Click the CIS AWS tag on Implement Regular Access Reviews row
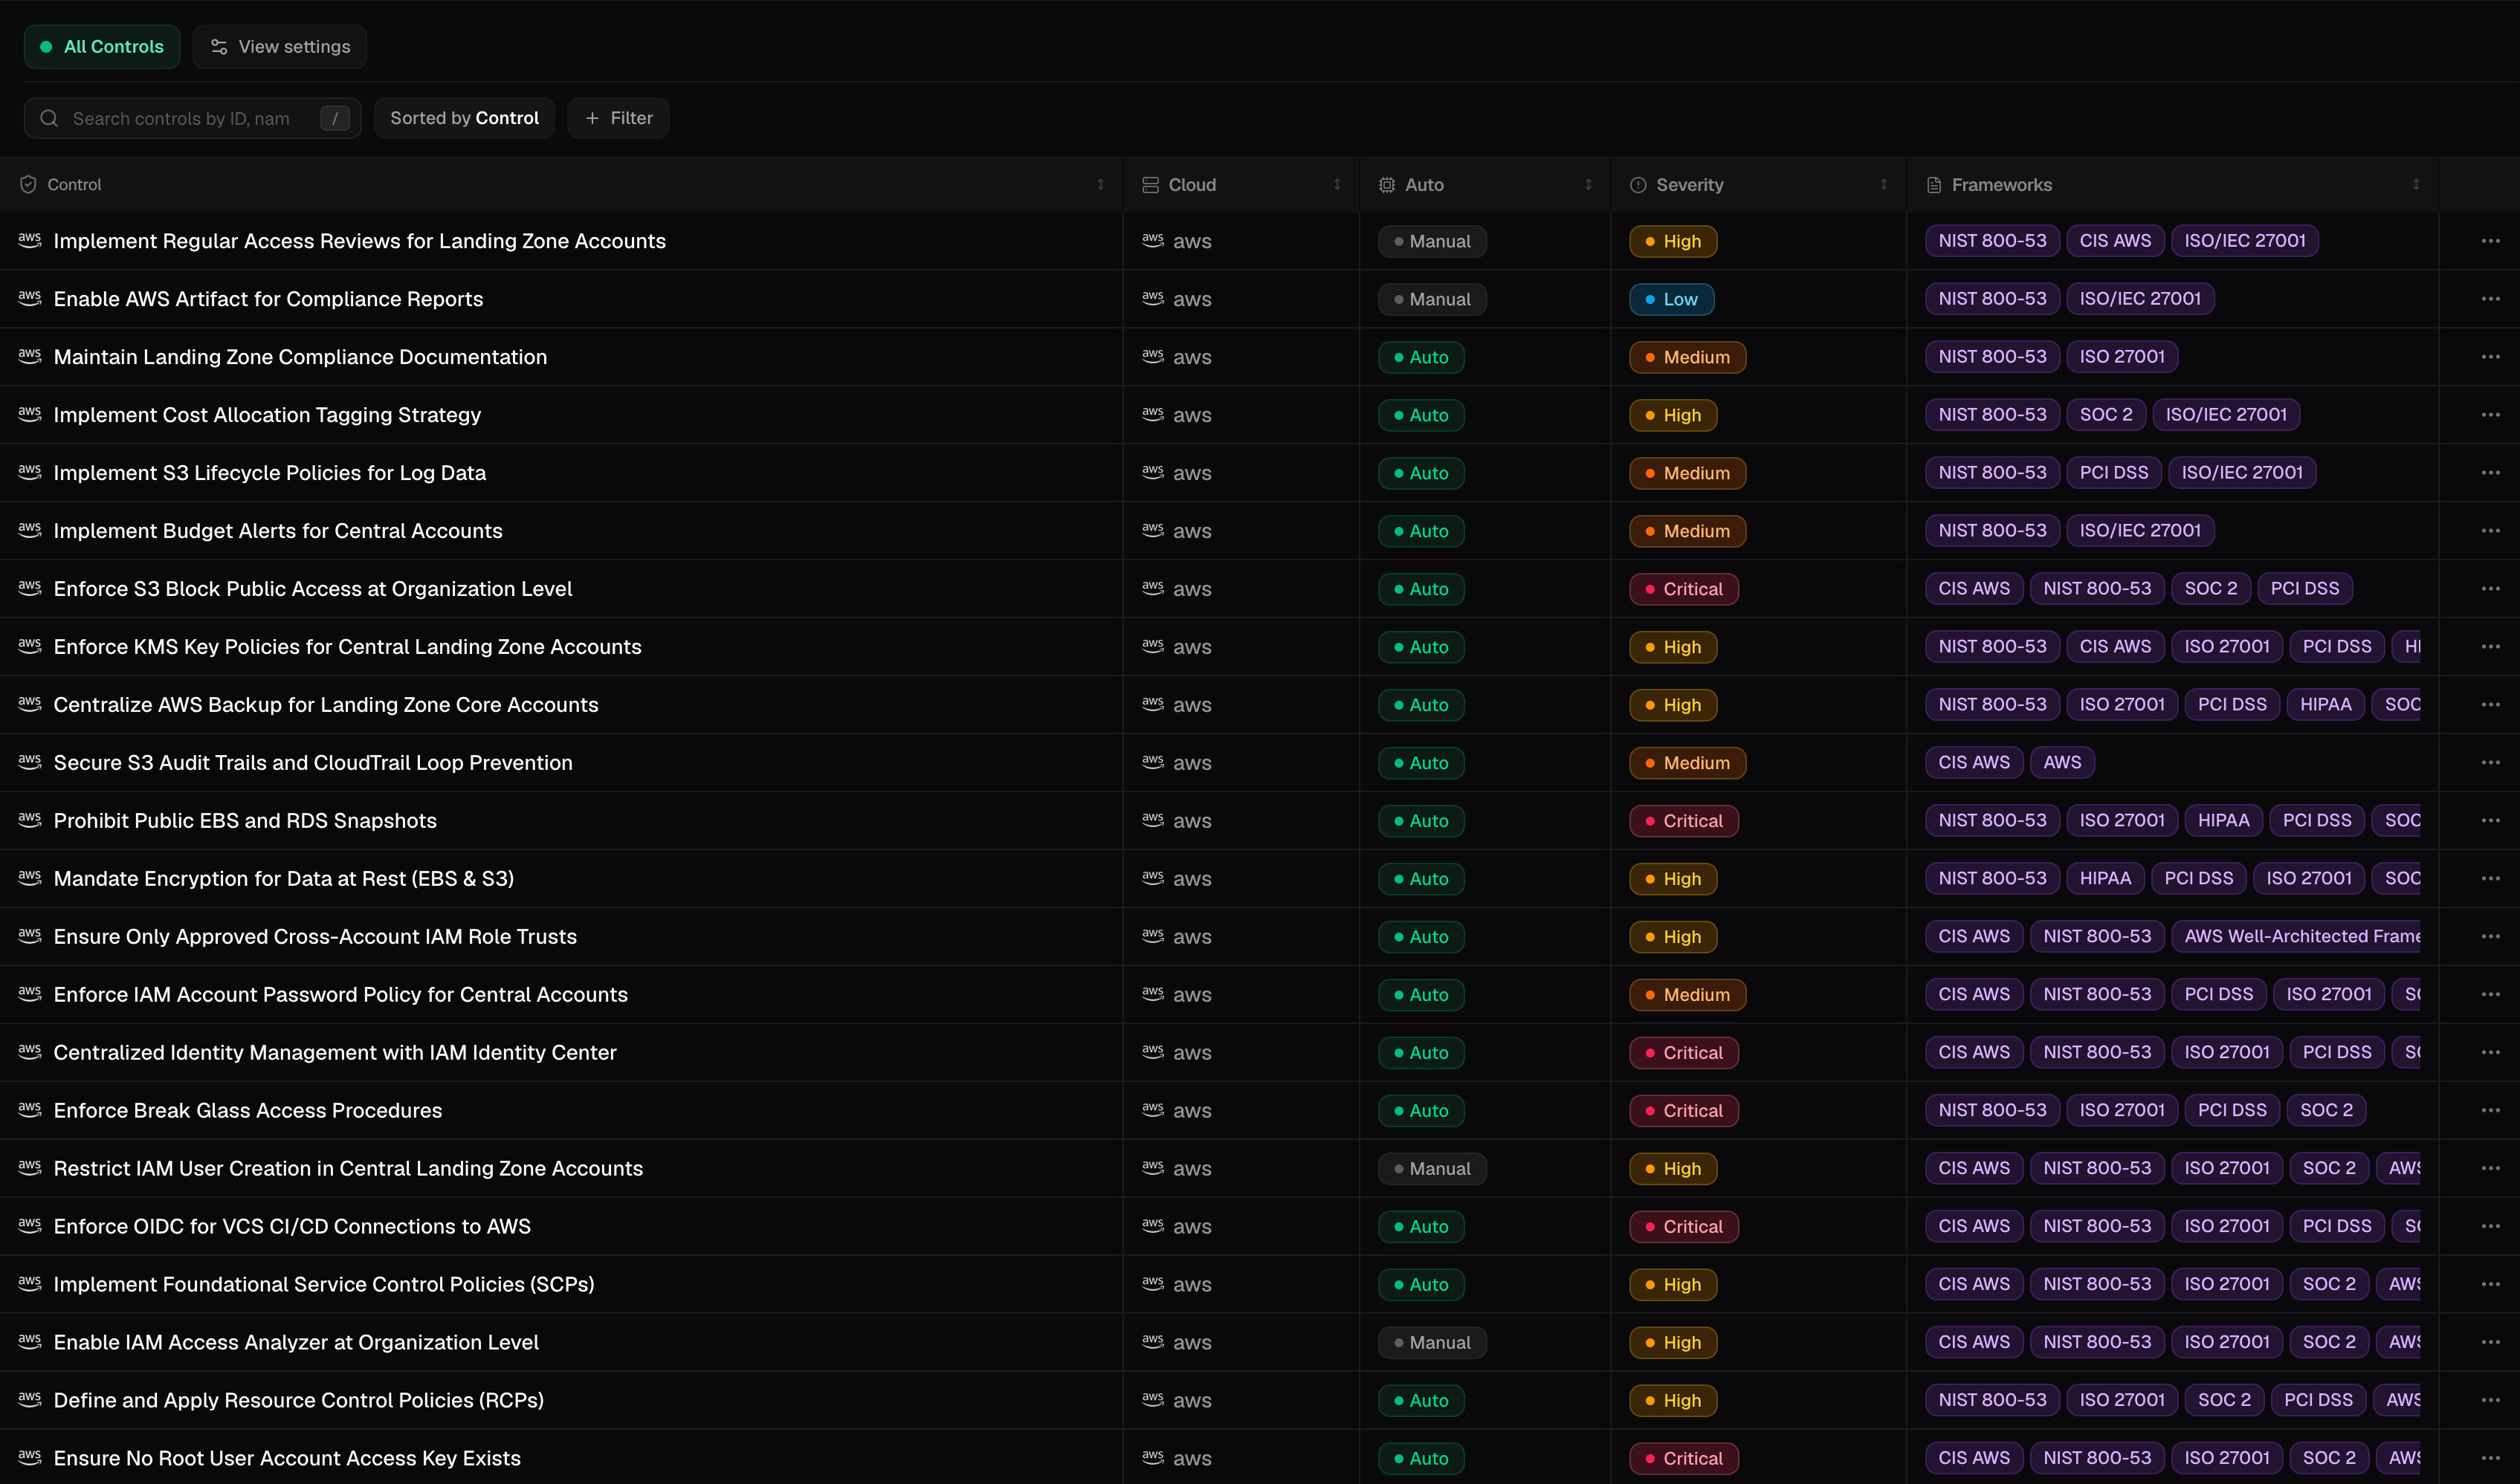The image size is (2520, 1484). pyautogui.click(x=2115, y=241)
